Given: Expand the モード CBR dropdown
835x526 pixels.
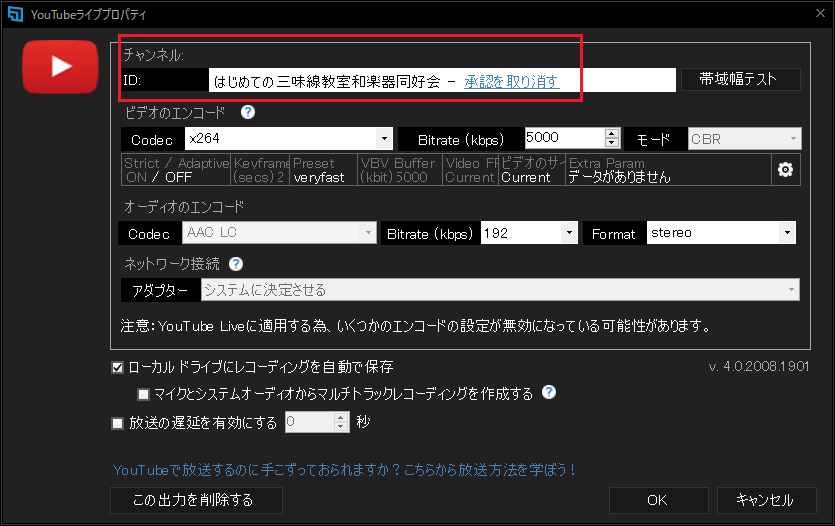Looking at the screenshot, I should [x=793, y=139].
